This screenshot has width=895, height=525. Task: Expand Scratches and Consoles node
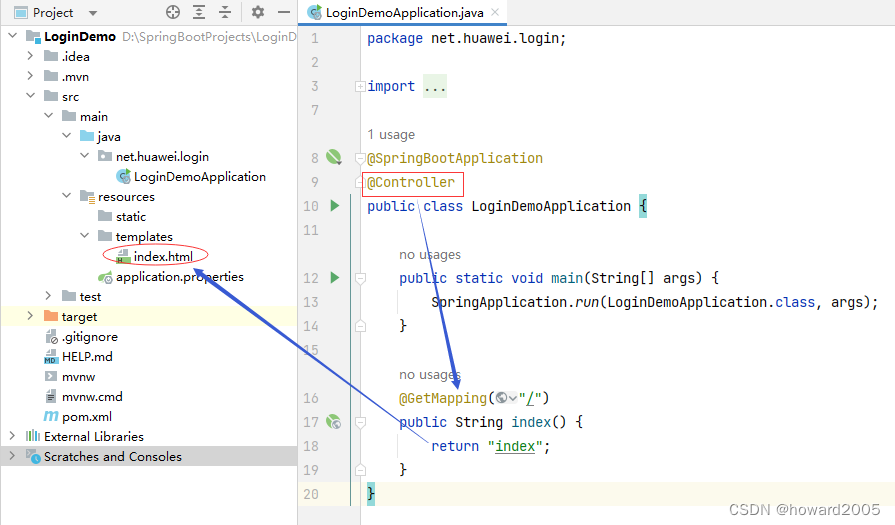coord(13,456)
